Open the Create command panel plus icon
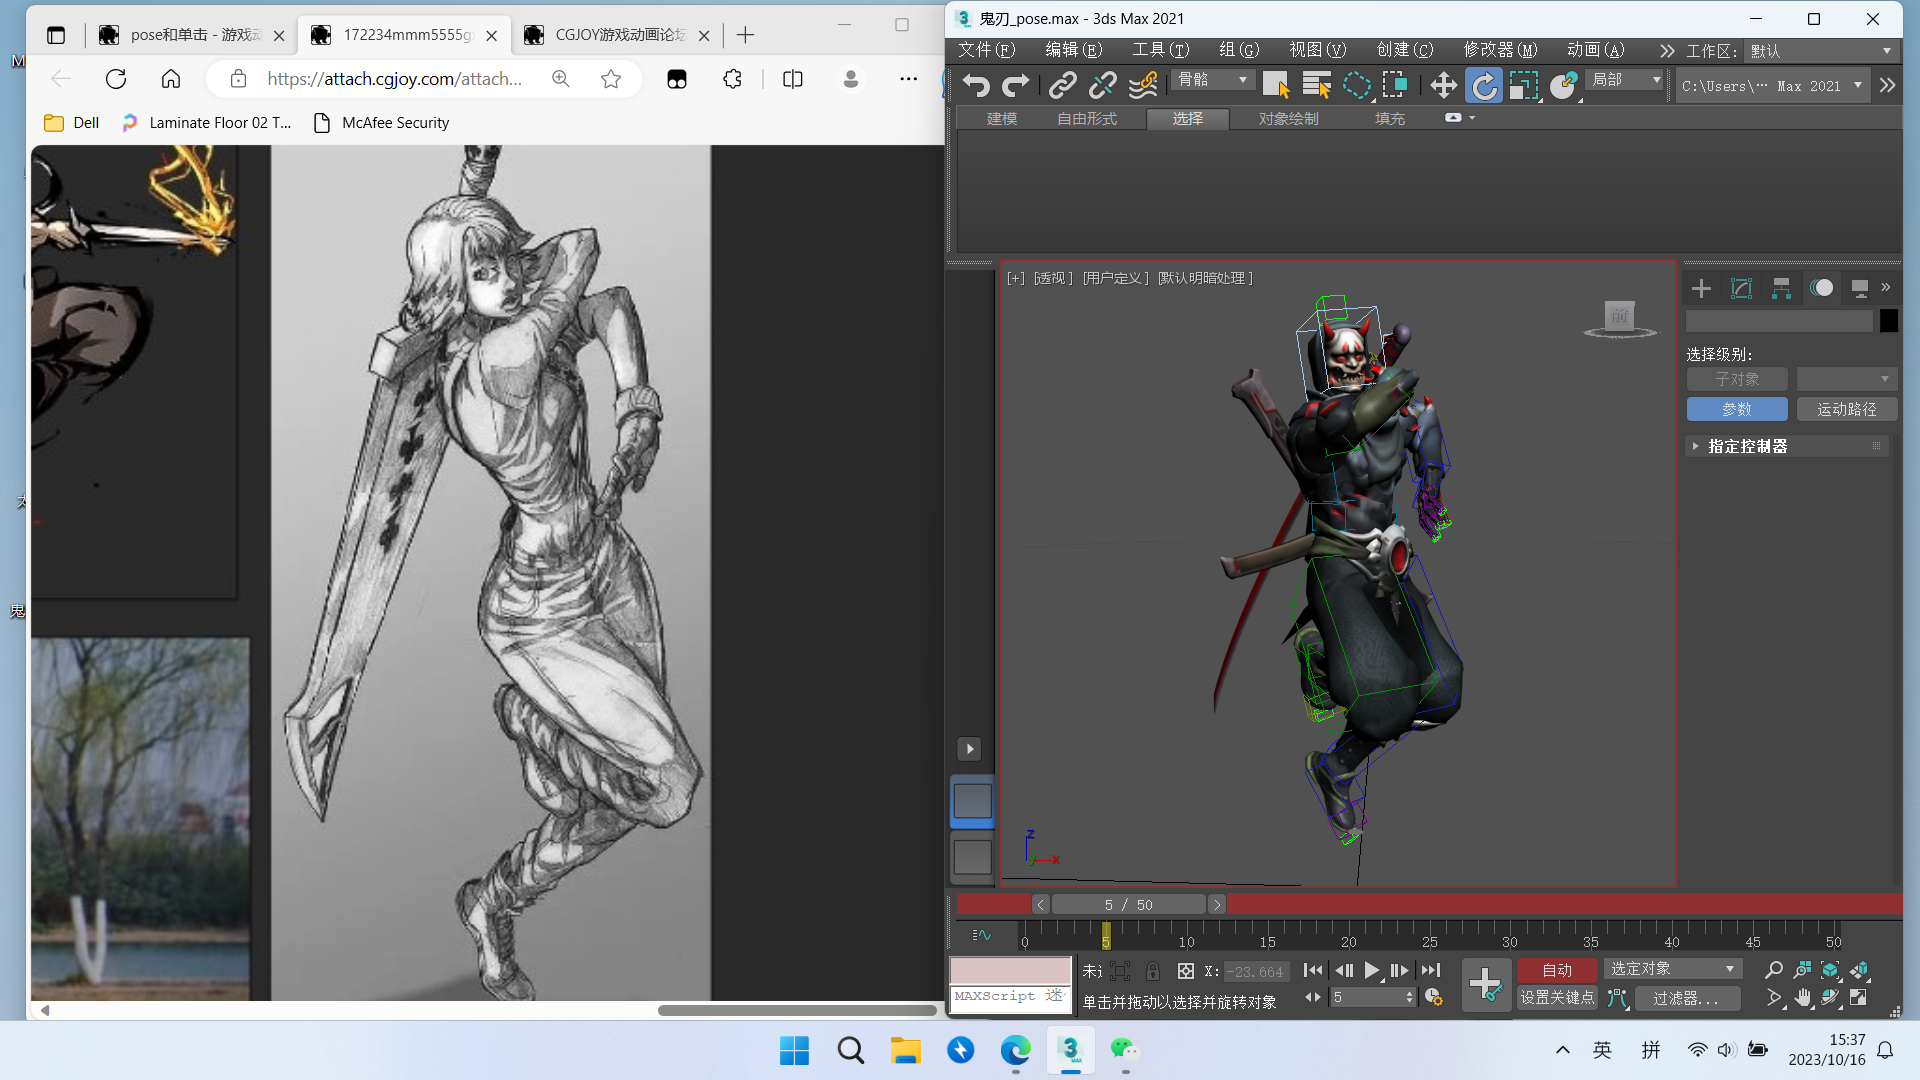This screenshot has height=1080, width=1920. (1701, 289)
